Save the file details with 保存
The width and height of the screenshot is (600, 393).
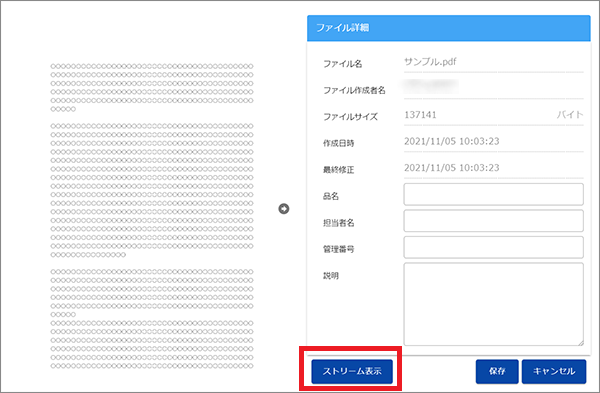point(497,371)
